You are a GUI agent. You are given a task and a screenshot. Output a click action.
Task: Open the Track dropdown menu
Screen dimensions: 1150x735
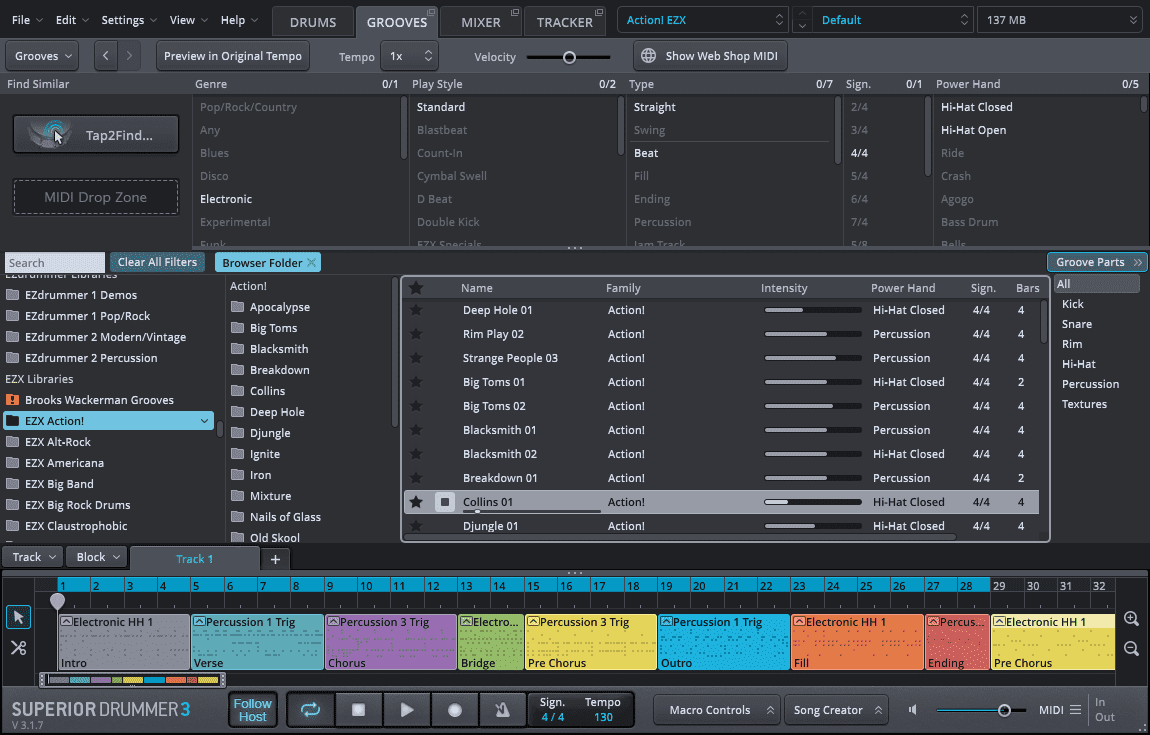[x=33, y=557]
